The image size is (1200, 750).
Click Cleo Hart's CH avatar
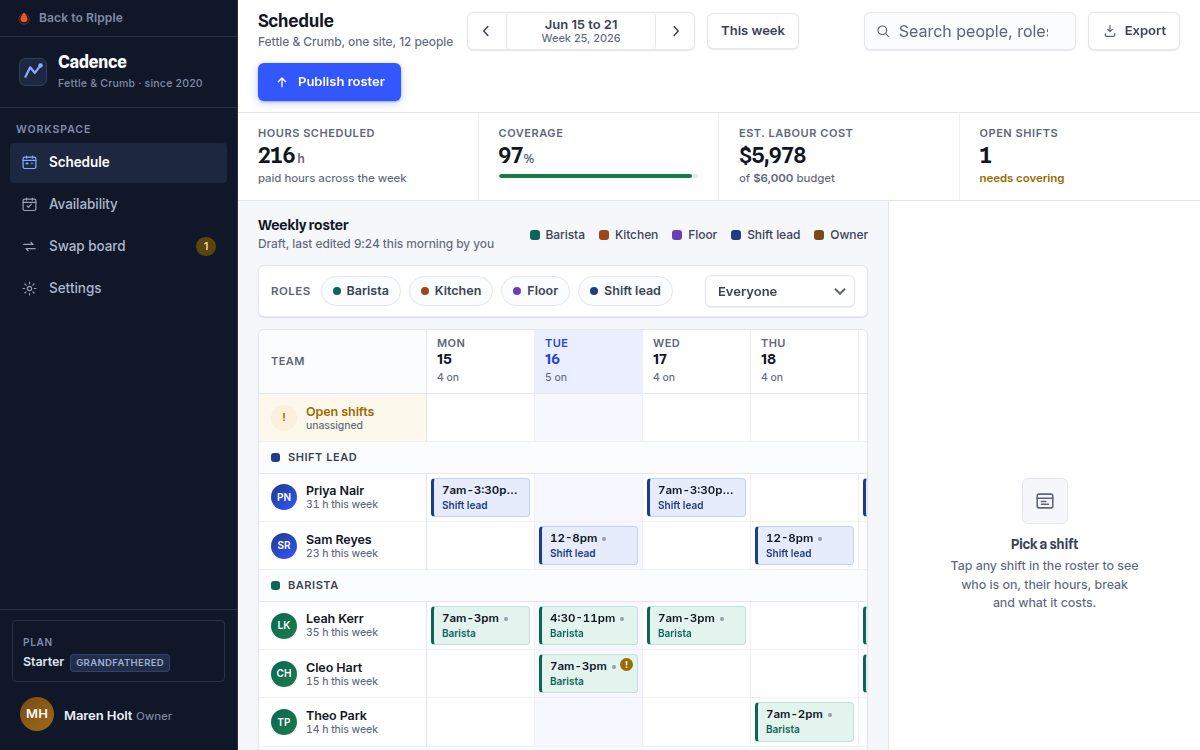[284, 673]
